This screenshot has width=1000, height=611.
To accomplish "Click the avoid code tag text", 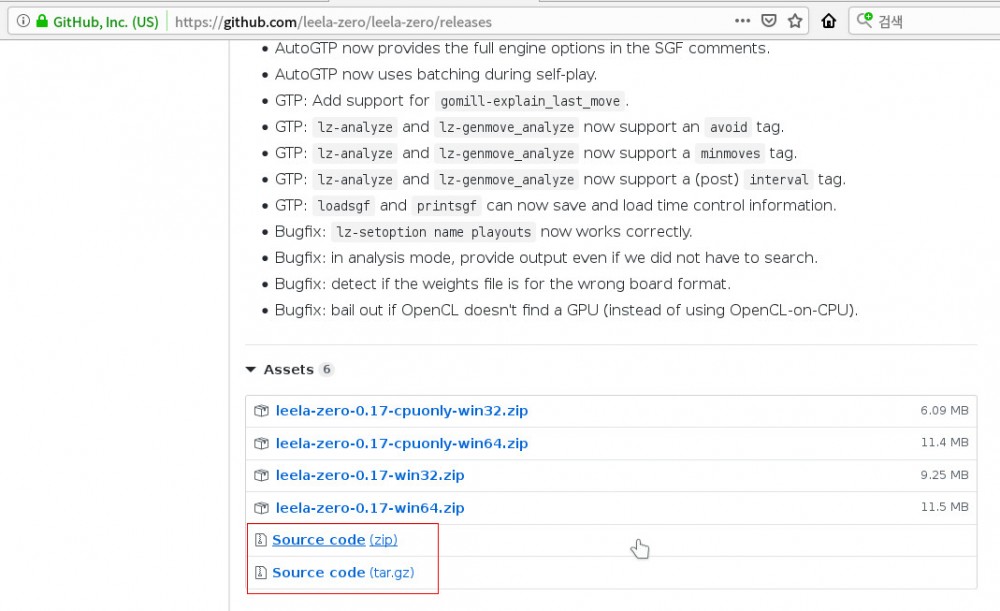I will pos(728,127).
